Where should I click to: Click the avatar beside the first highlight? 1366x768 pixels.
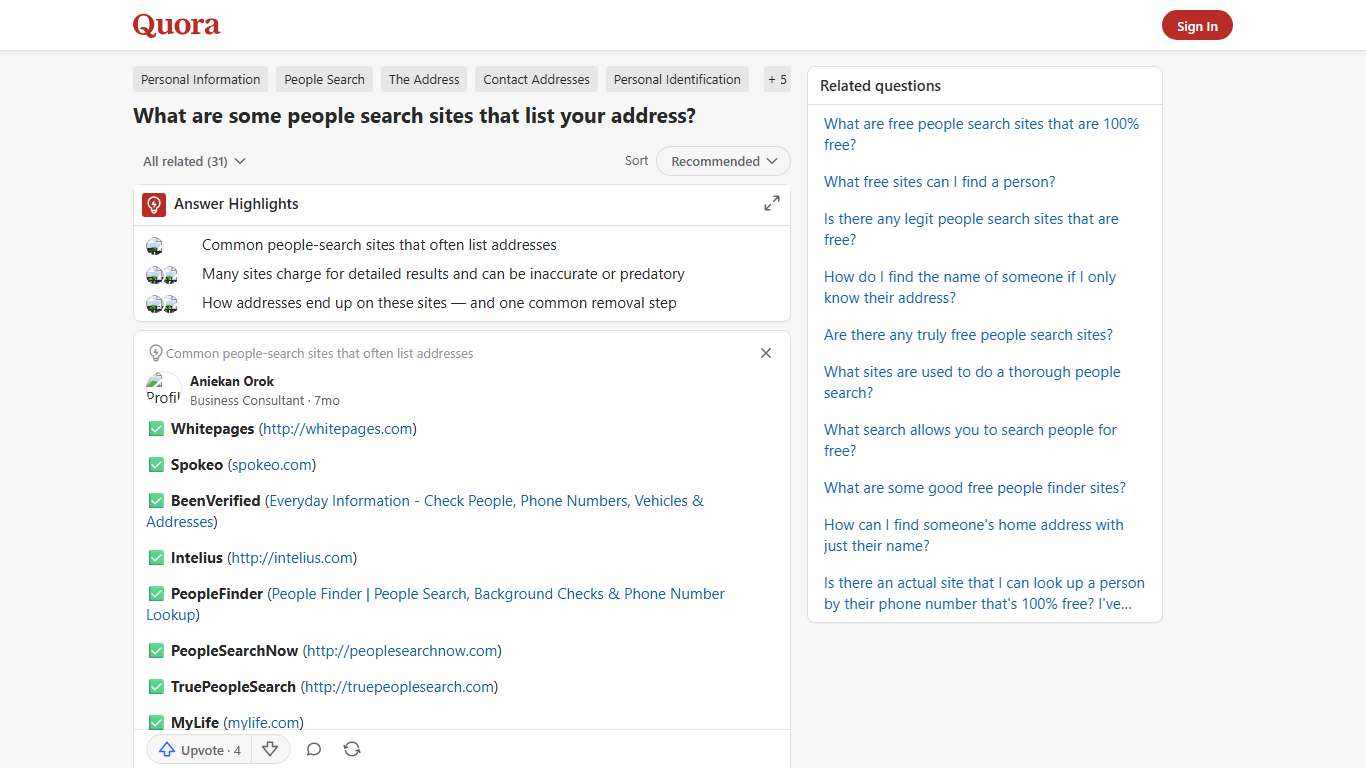coord(154,245)
